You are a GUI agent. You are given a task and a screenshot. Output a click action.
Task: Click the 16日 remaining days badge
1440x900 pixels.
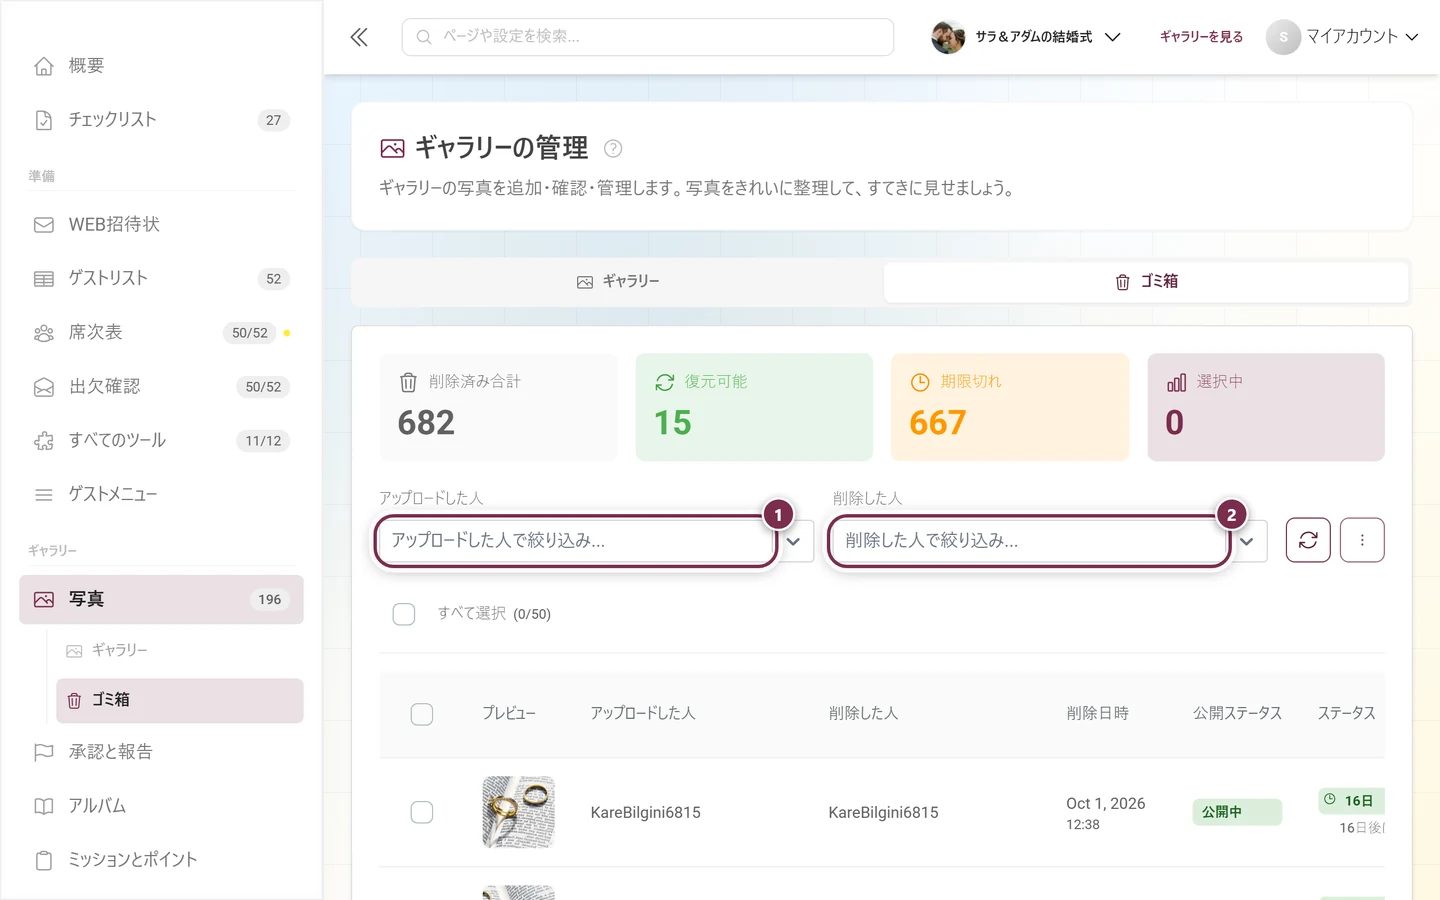tap(1352, 801)
